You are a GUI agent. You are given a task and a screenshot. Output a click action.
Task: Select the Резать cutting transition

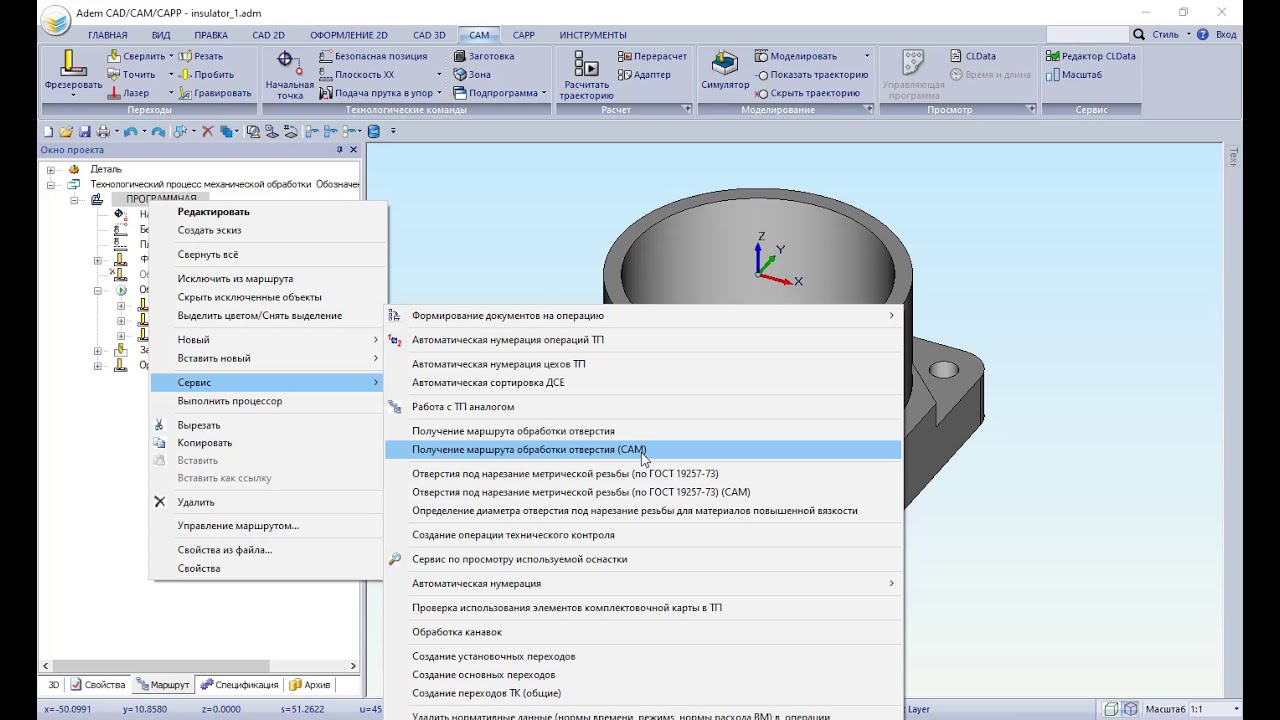(200, 56)
